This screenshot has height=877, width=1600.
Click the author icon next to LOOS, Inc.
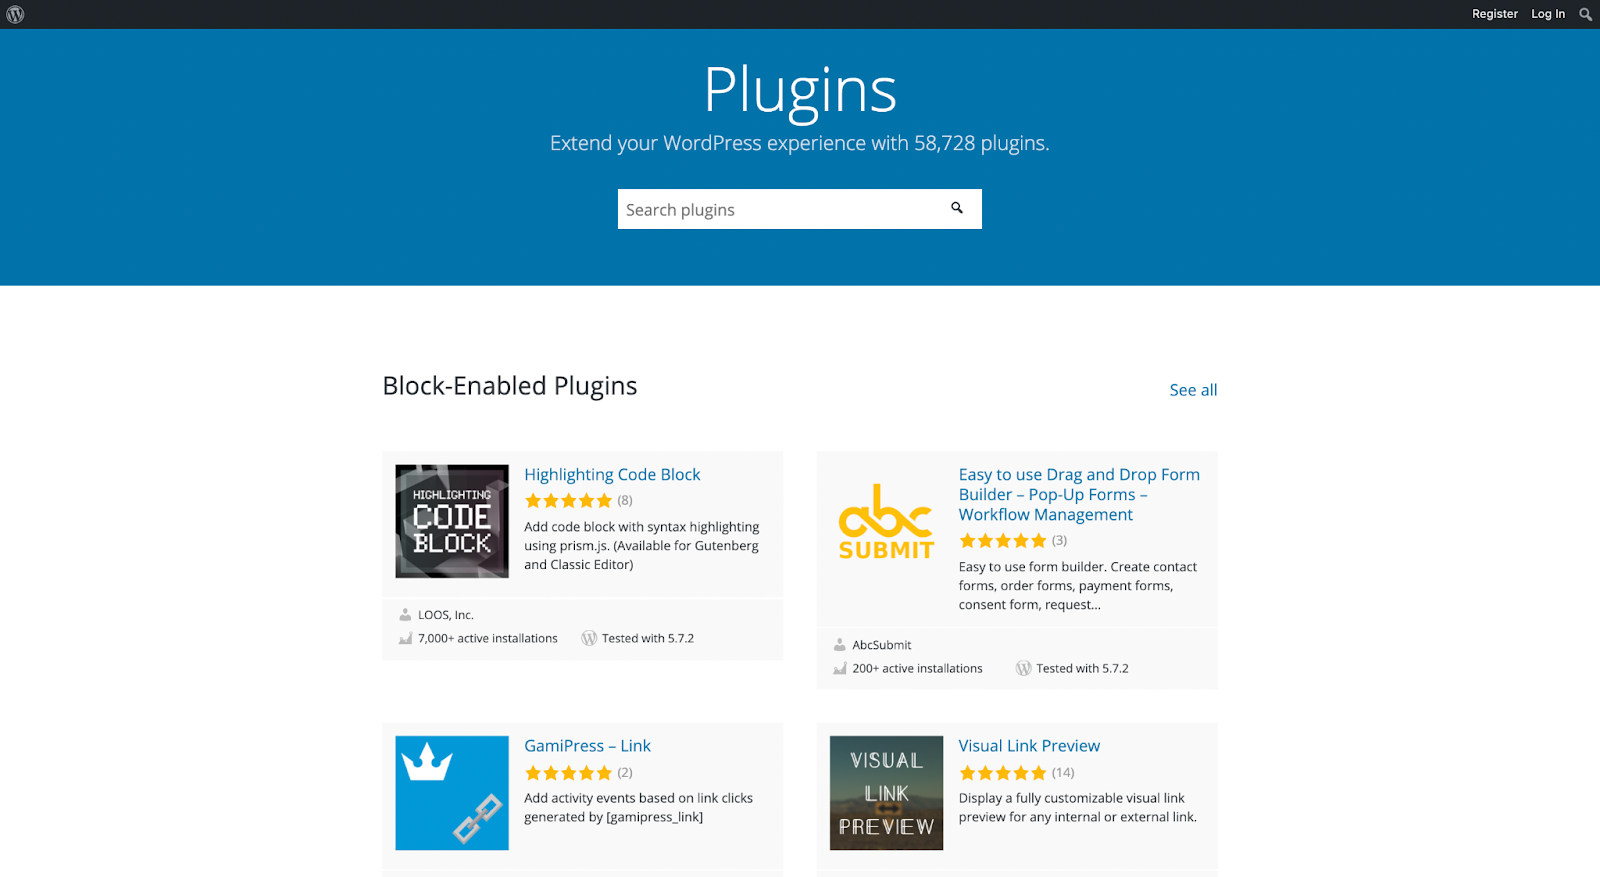click(x=405, y=614)
